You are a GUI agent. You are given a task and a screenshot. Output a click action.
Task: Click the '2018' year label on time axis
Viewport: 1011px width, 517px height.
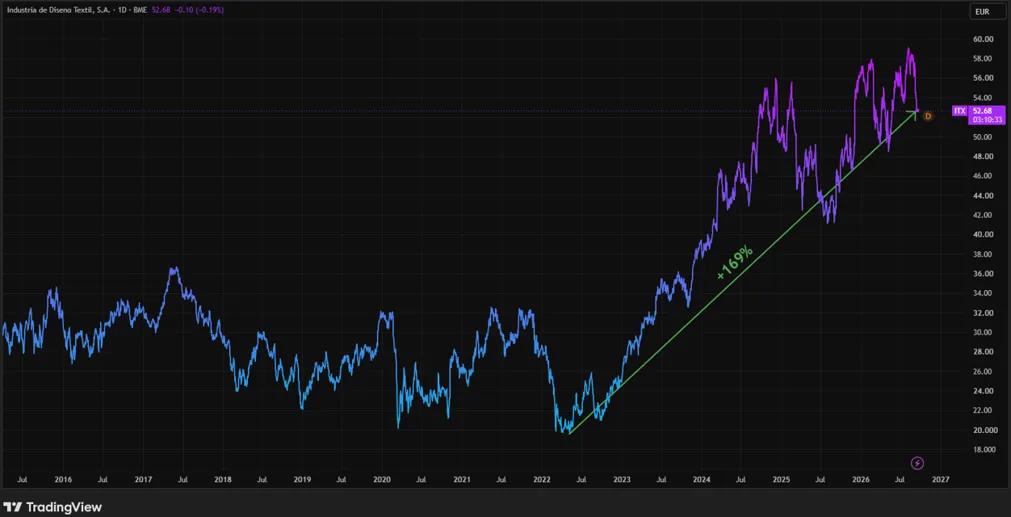click(x=222, y=480)
